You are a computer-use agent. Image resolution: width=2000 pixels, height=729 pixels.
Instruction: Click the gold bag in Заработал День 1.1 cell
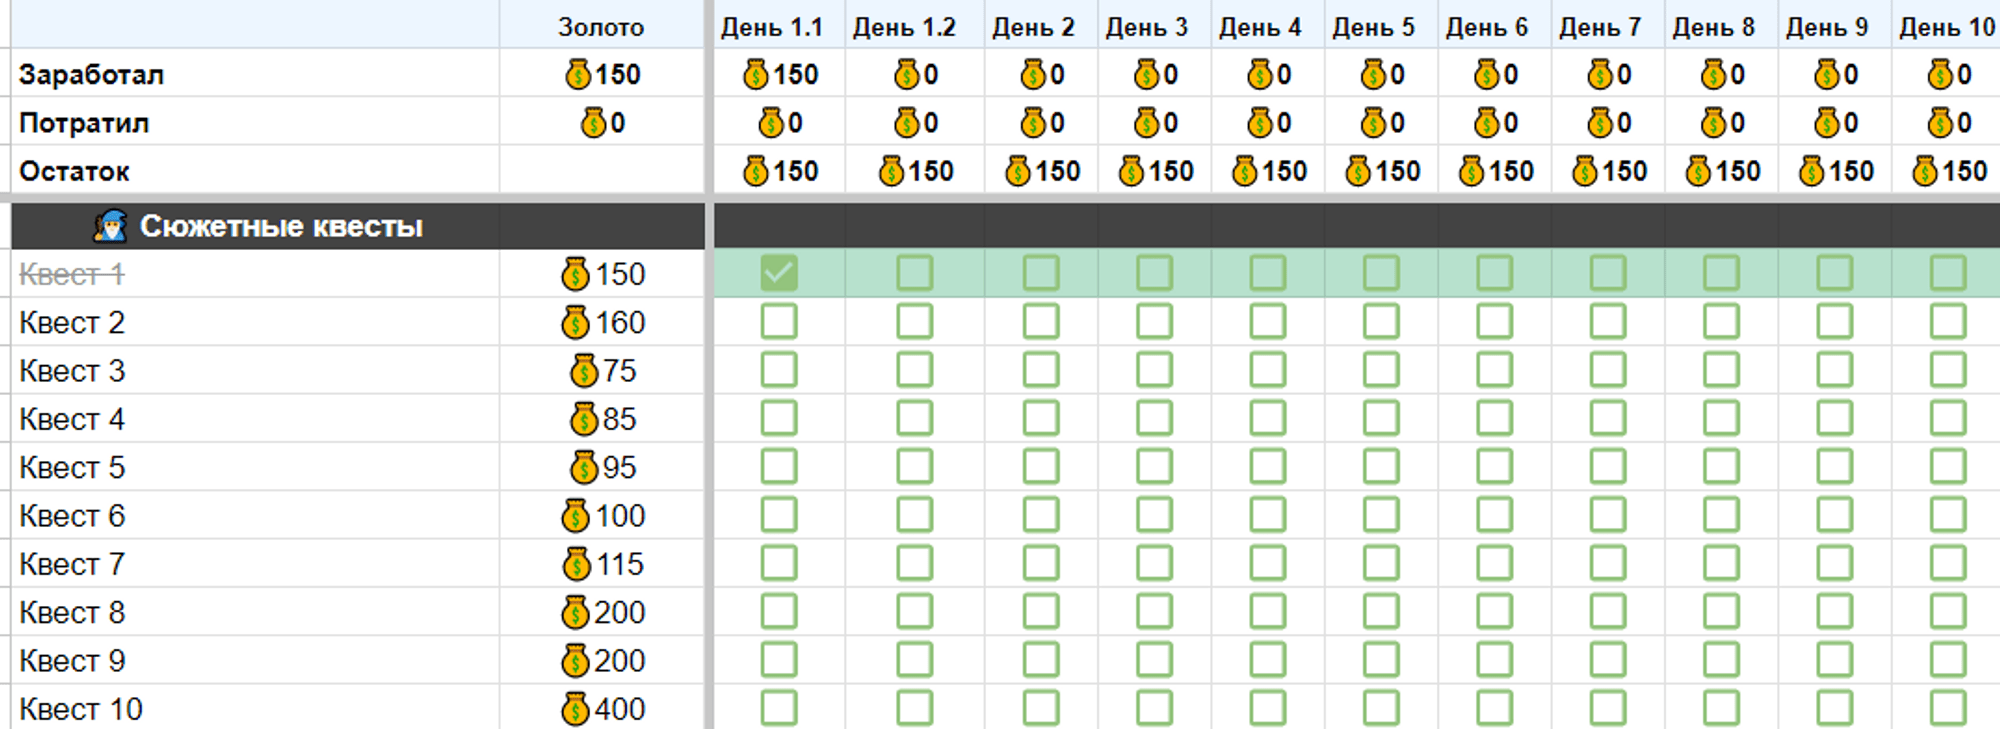pos(756,74)
